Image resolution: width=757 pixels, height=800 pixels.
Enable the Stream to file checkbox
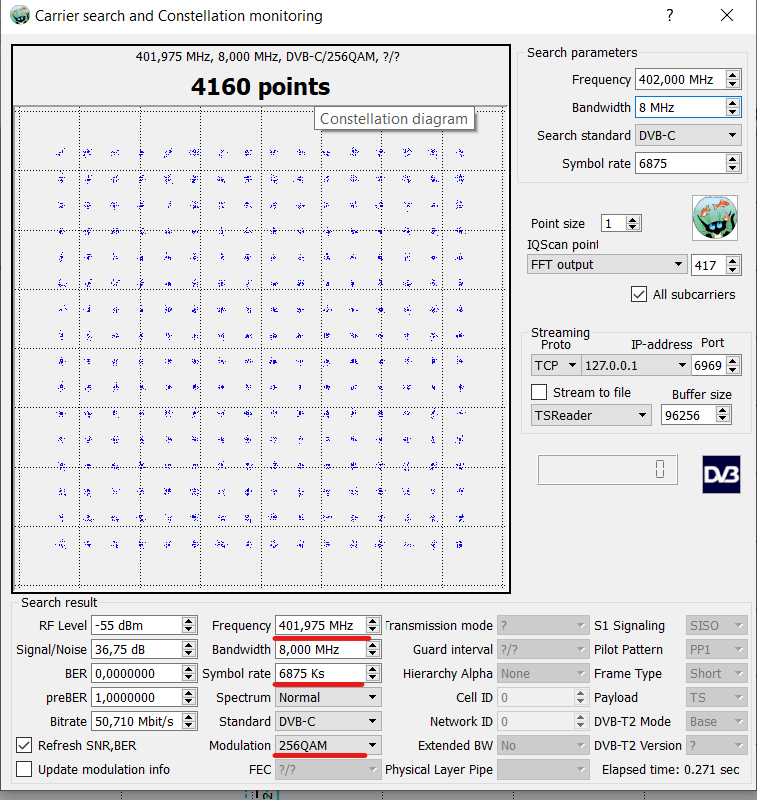click(x=539, y=392)
